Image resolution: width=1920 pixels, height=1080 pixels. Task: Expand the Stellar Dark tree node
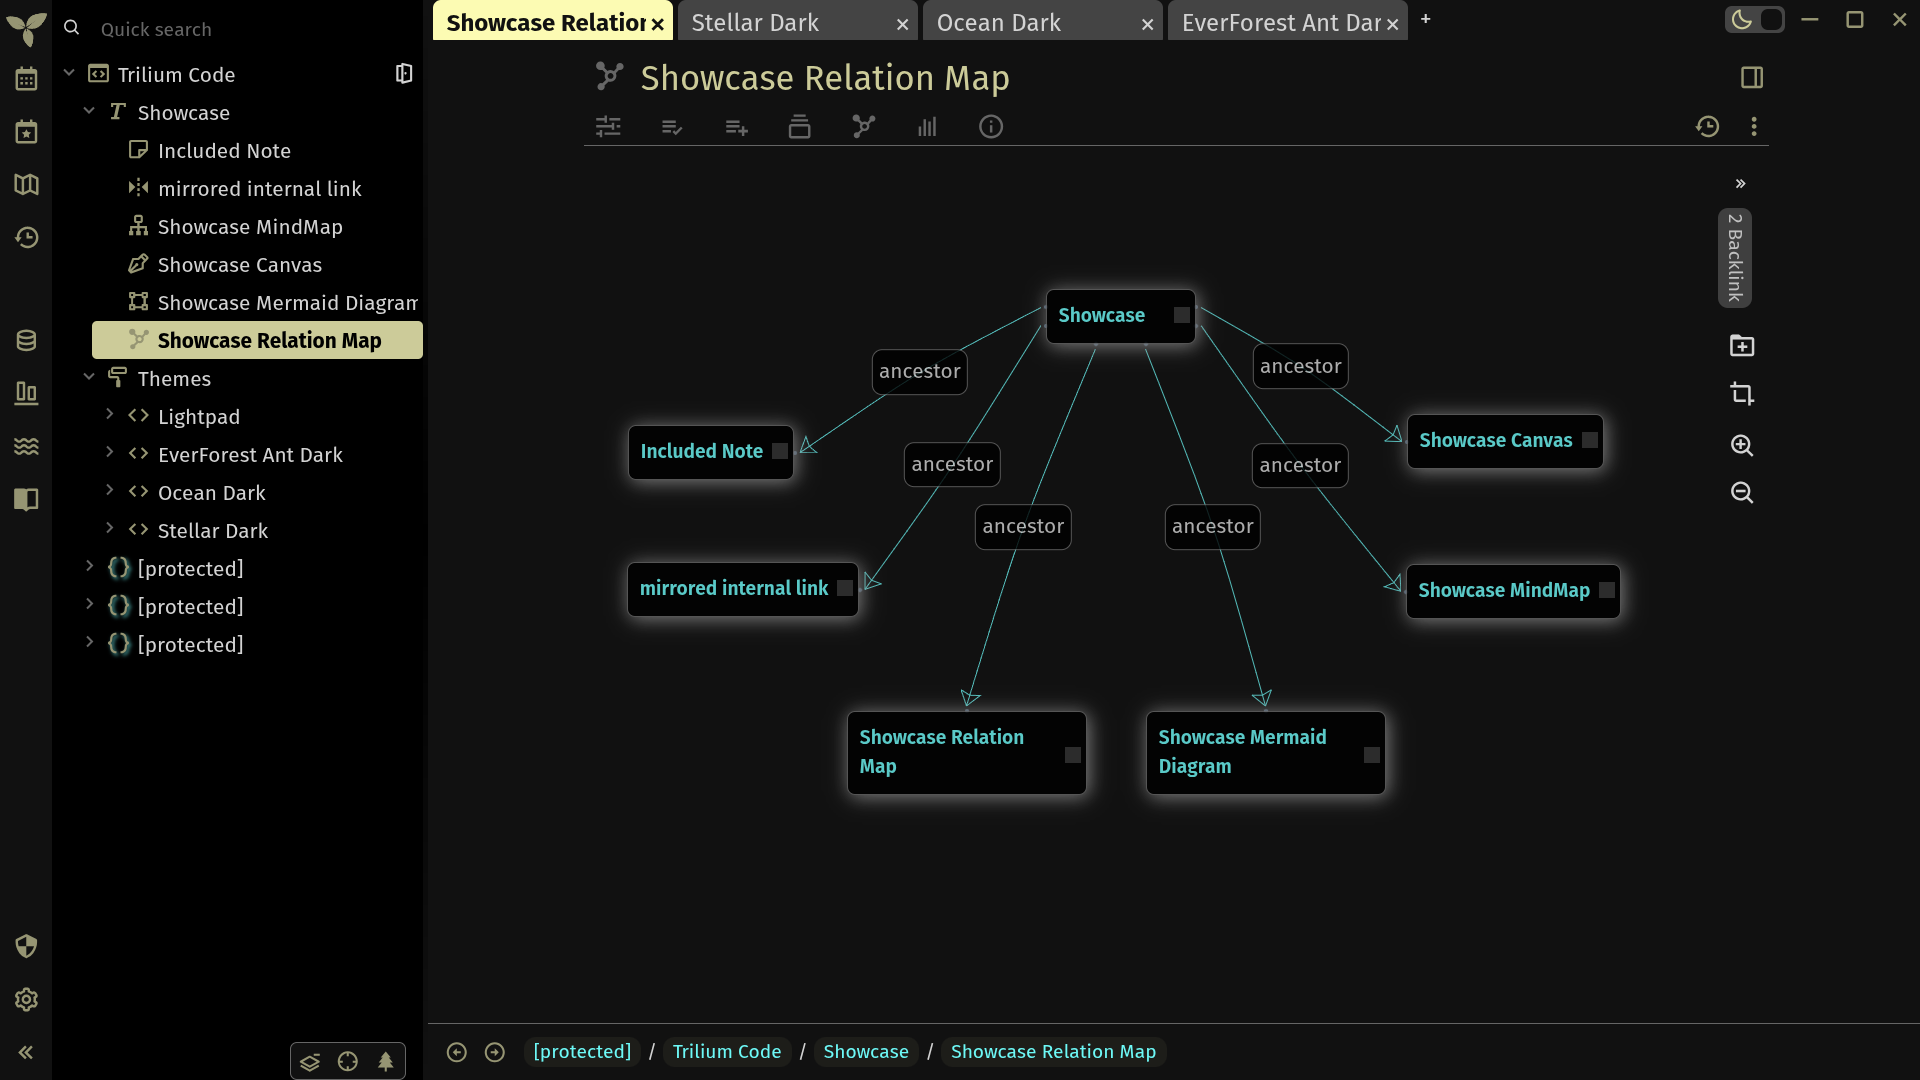pyautogui.click(x=109, y=528)
